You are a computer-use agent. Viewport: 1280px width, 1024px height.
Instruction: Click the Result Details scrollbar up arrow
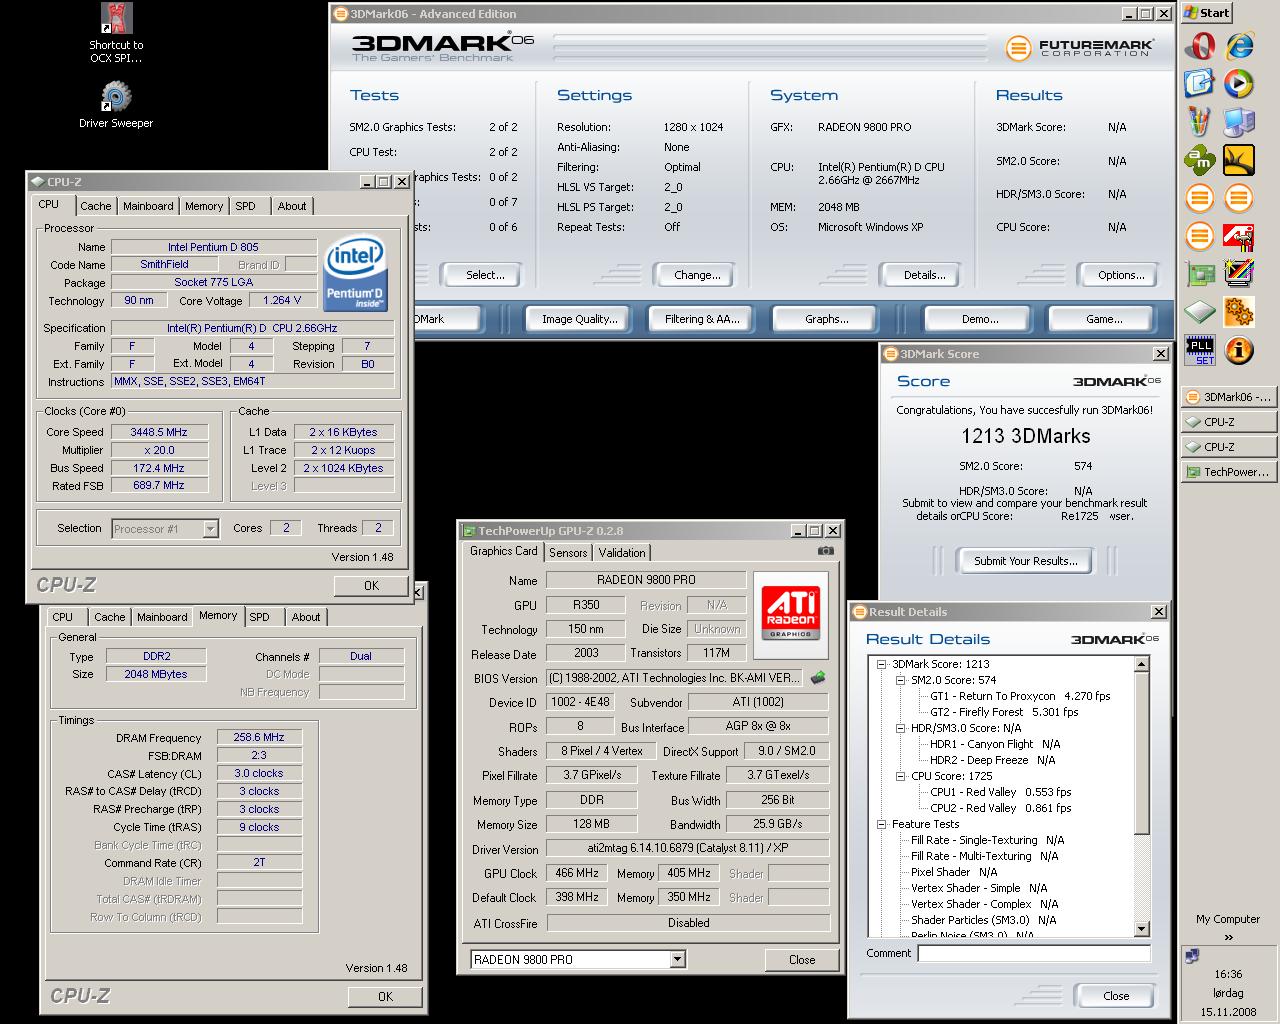click(x=1142, y=664)
